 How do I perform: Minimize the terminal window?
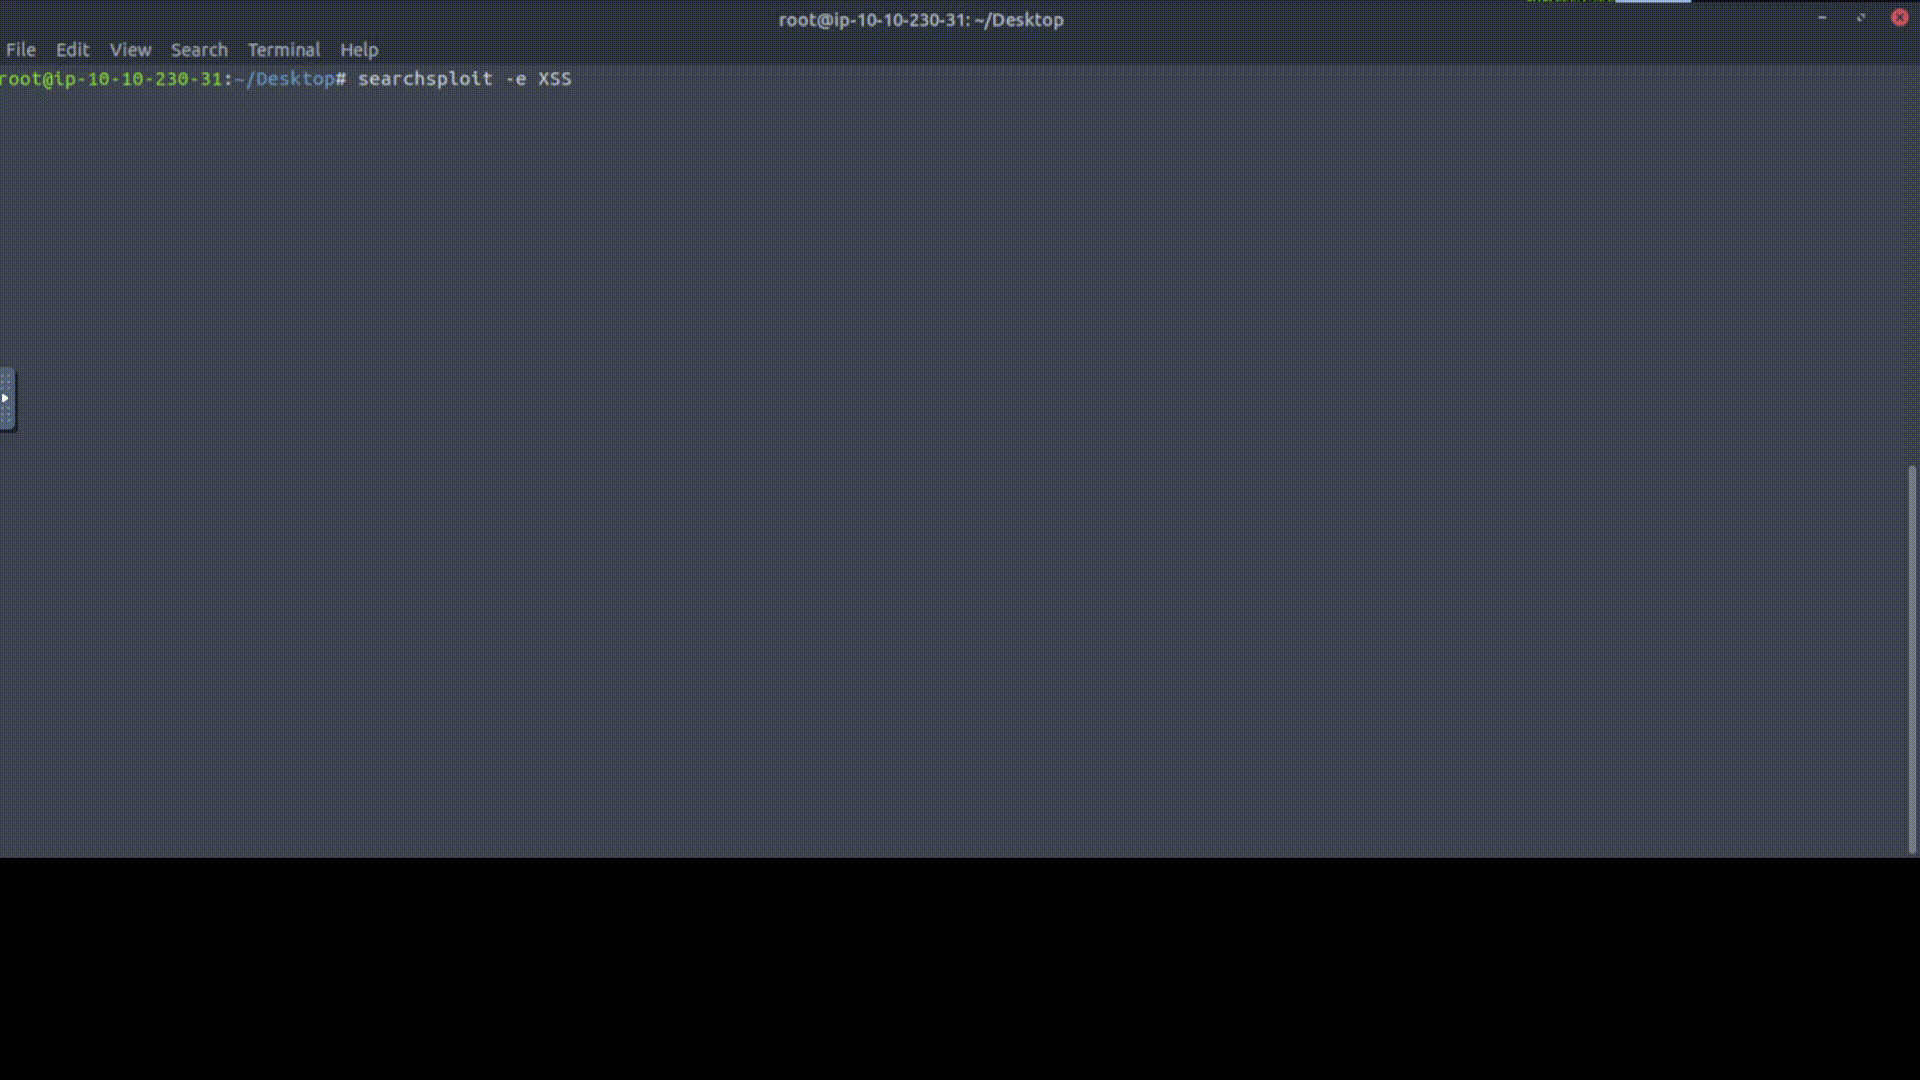(x=1822, y=17)
